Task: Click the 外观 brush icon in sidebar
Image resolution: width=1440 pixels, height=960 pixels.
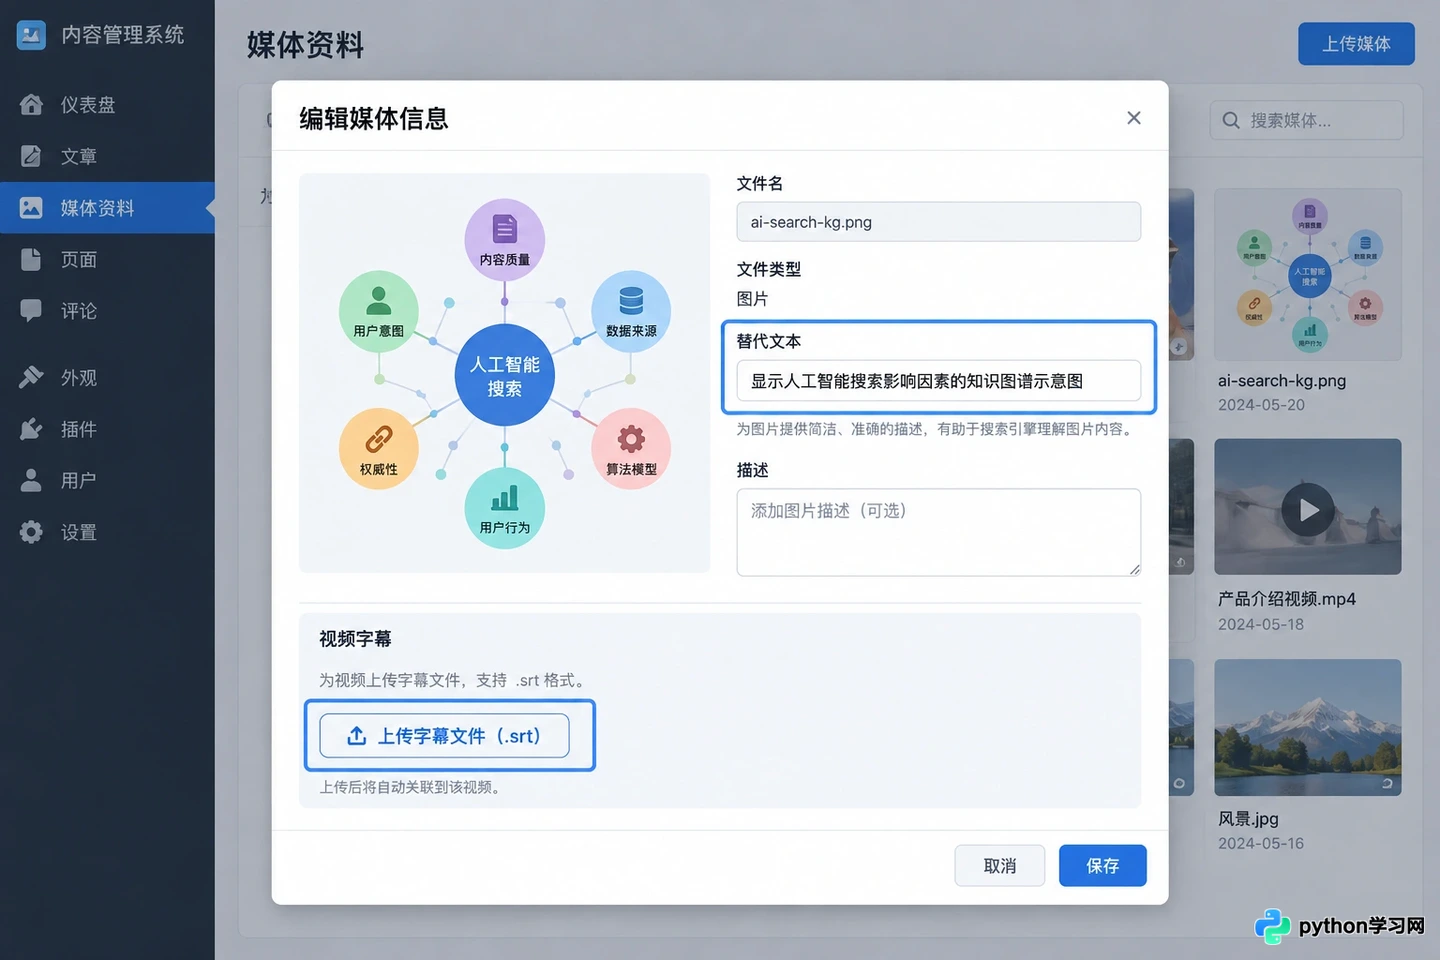Action: coord(31,377)
